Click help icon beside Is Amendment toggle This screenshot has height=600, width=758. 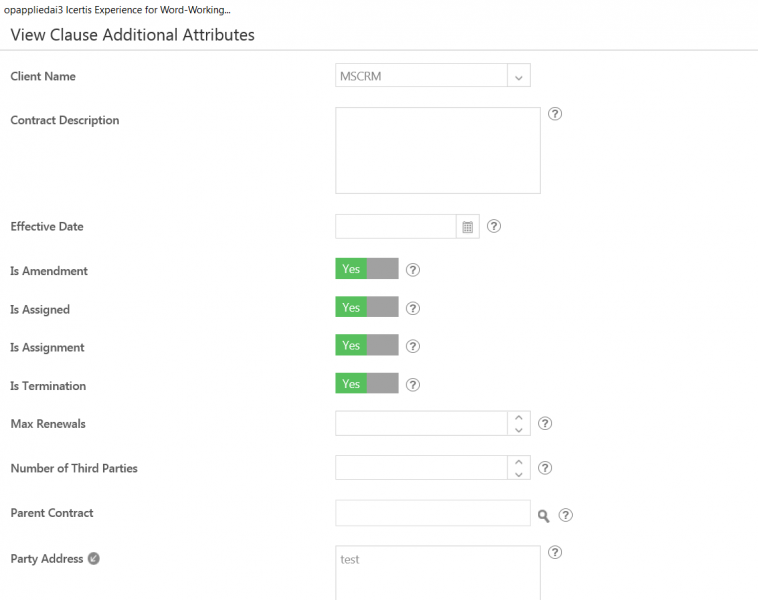pos(413,270)
